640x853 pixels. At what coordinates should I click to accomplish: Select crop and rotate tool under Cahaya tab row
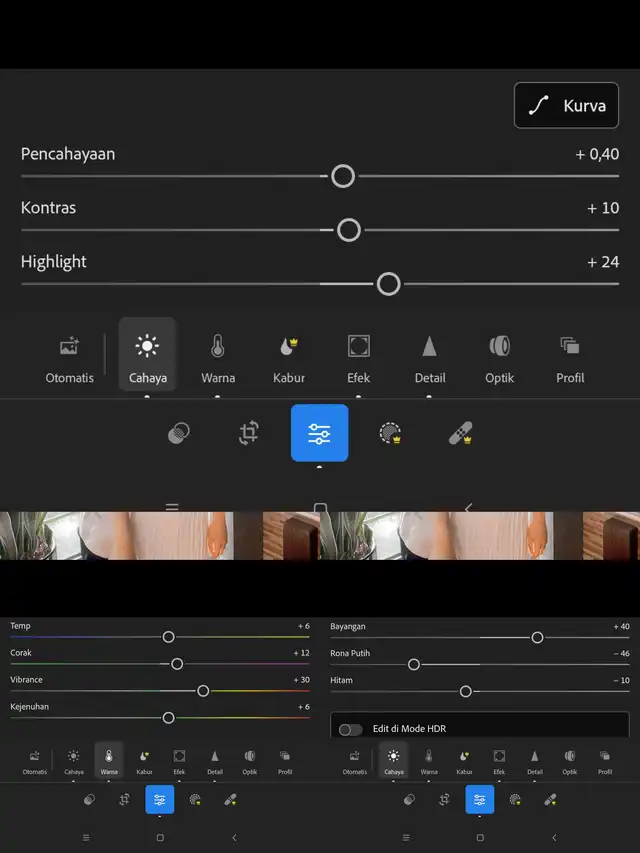pos(249,433)
